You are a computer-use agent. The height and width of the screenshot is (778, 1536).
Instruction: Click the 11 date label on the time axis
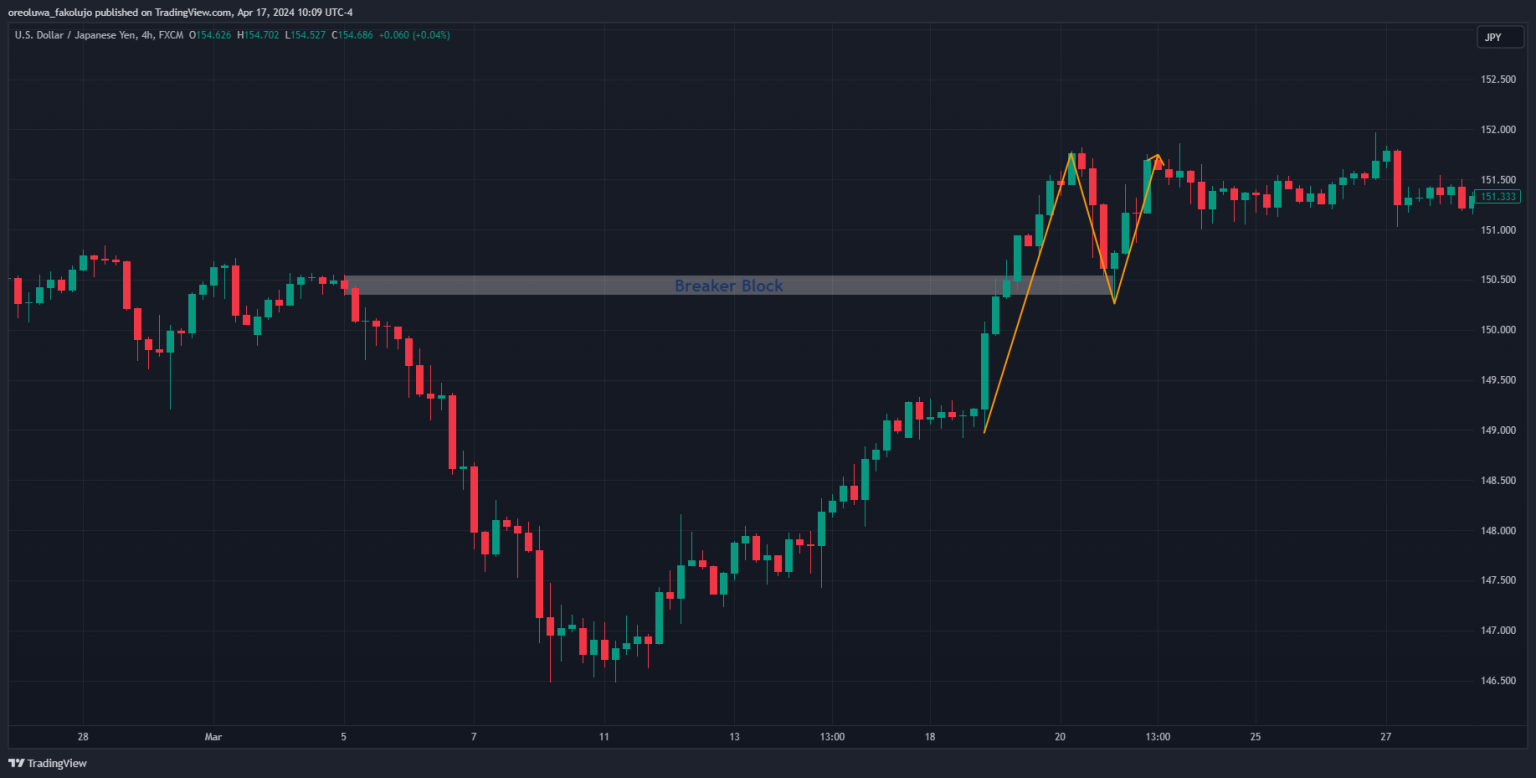[604, 737]
